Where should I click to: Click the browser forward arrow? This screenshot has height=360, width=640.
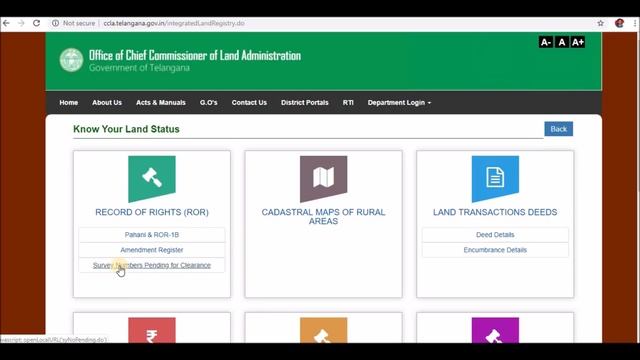(21, 23)
